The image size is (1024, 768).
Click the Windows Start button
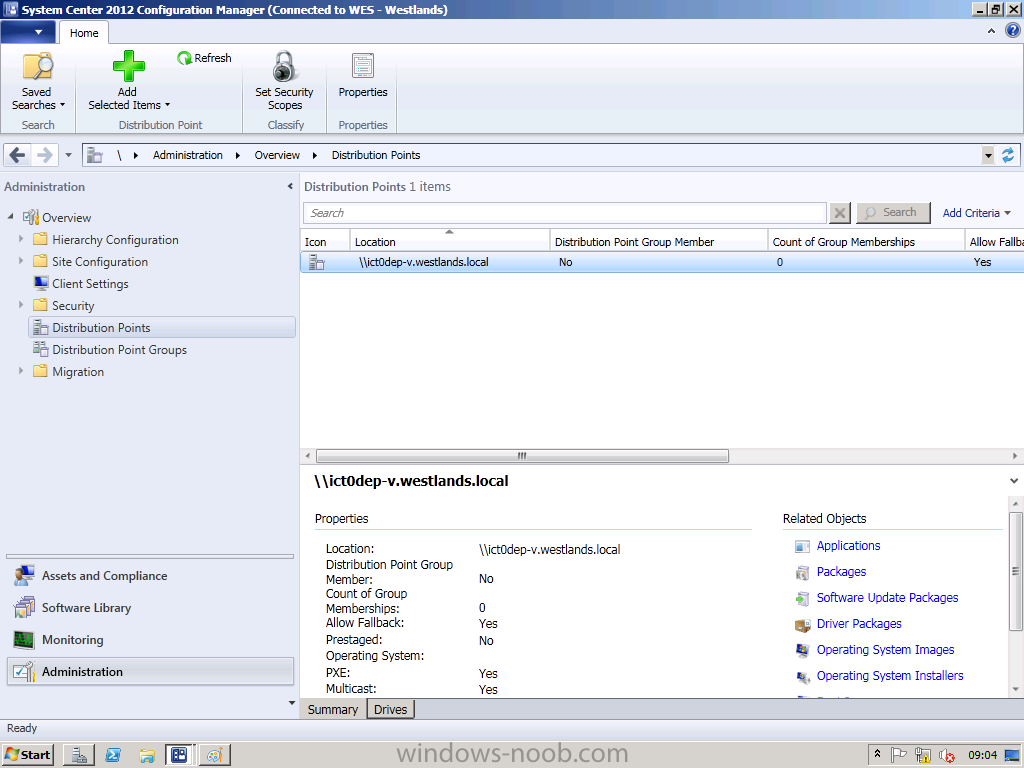pyautogui.click(x=28, y=755)
